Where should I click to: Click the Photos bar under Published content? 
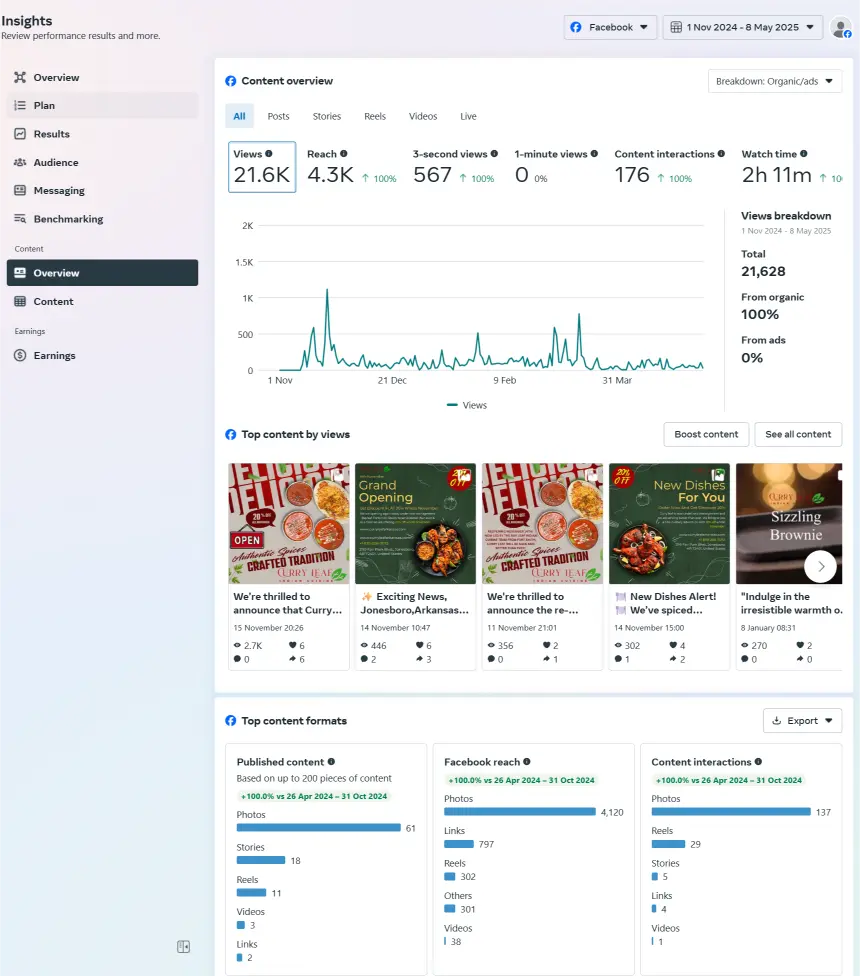click(x=319, y=828)
